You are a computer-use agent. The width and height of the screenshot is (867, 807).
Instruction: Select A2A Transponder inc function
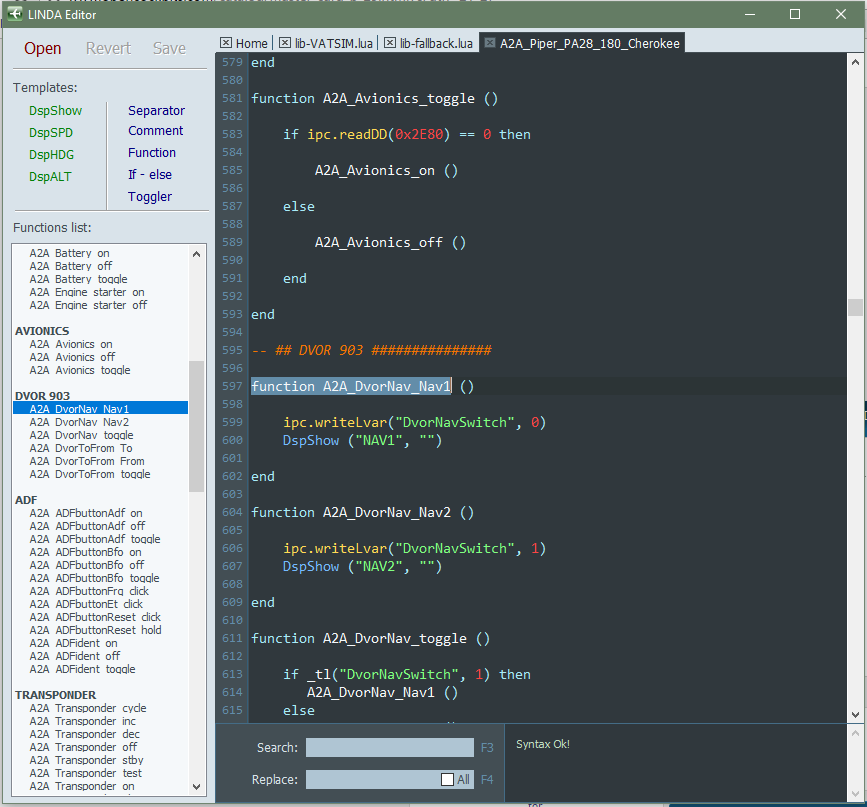pyautogui.click(x=82, y=721)
